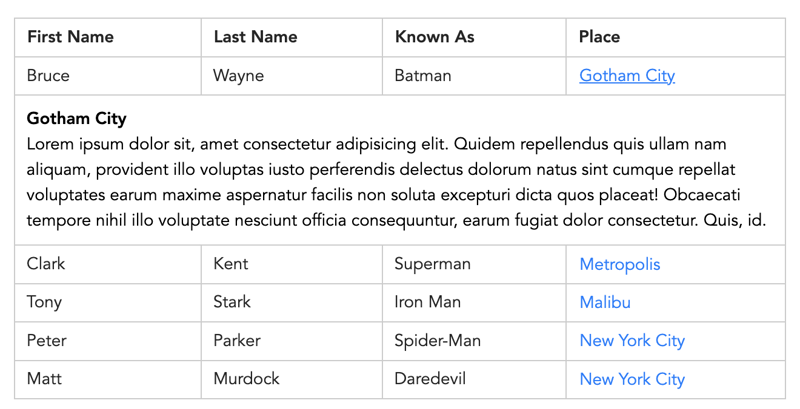The image size is (800, 409).
Task: Select the Daredevil cell
Action: (474, 379)
